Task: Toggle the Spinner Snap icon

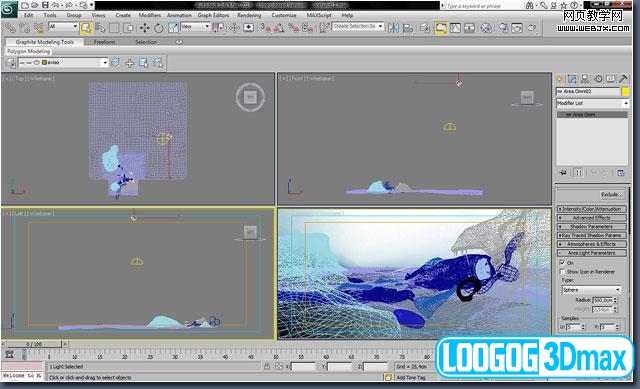Action: (308, 28)
